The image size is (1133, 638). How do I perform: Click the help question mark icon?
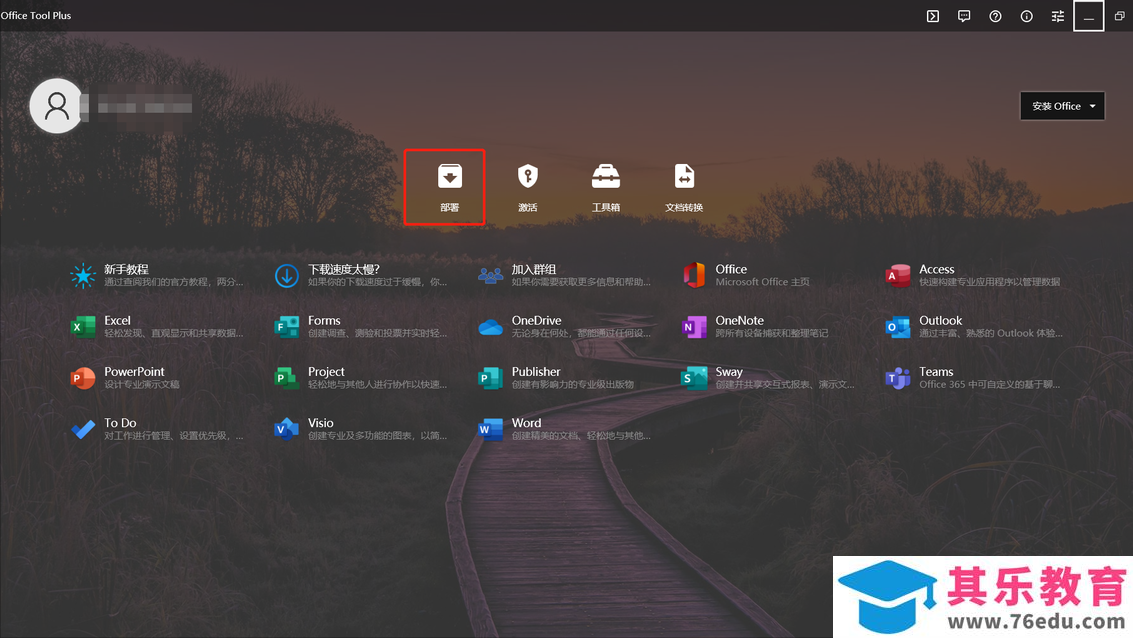click(995, 16)
